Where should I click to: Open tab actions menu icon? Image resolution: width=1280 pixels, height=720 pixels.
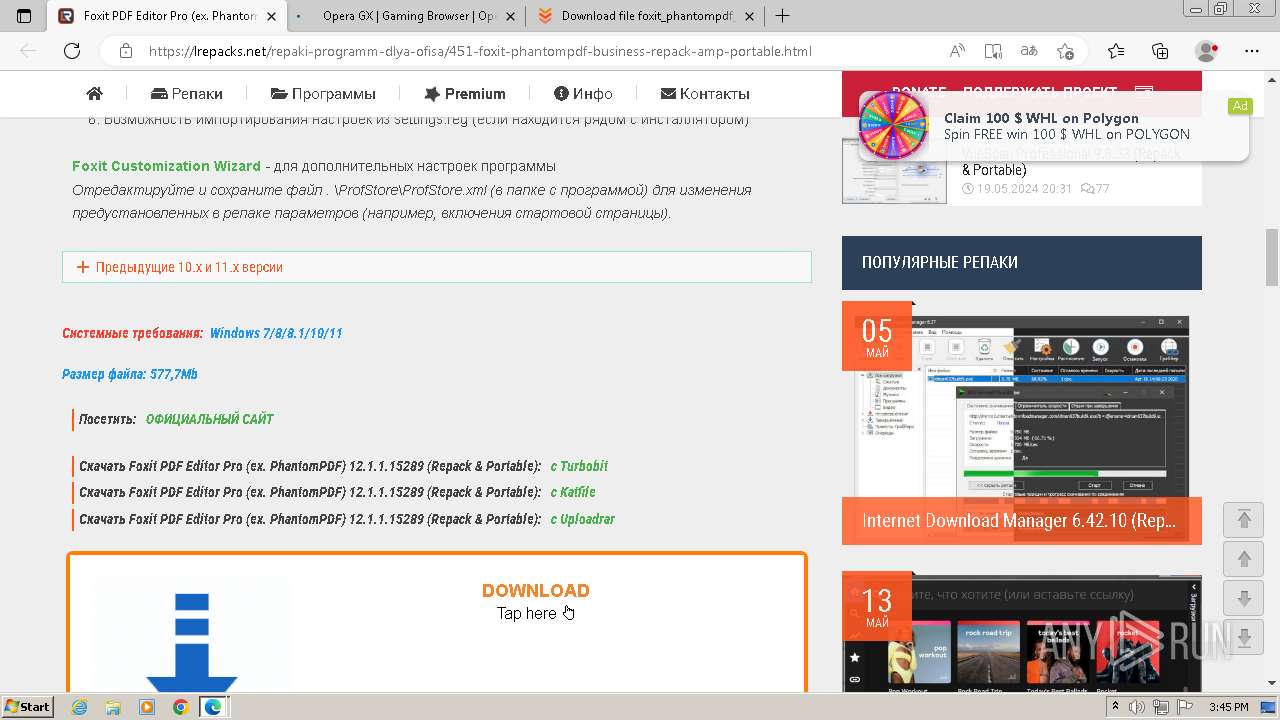24,16
